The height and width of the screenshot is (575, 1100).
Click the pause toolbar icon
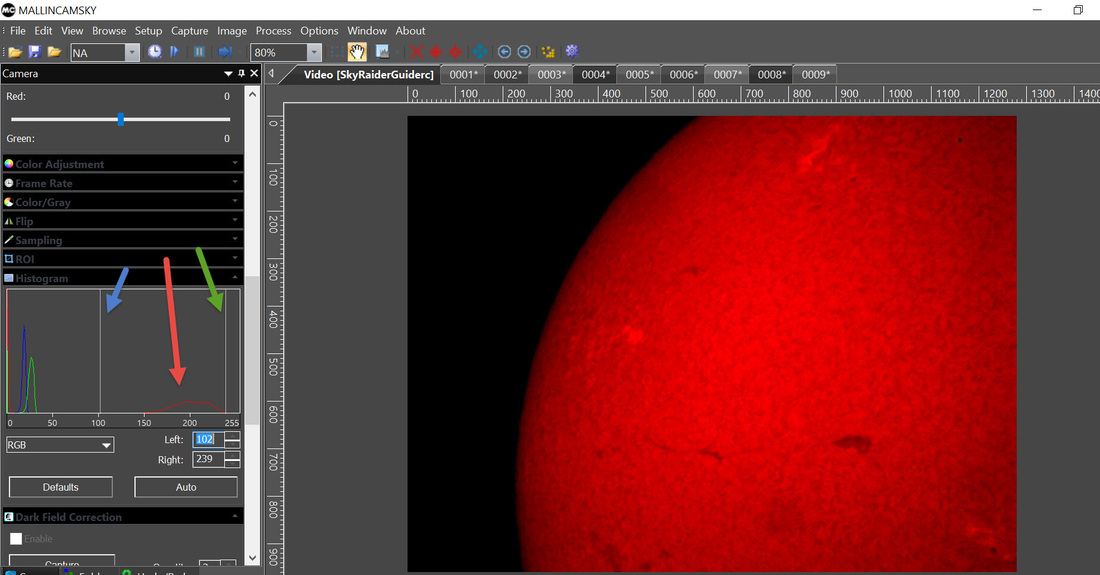(199, 52)
